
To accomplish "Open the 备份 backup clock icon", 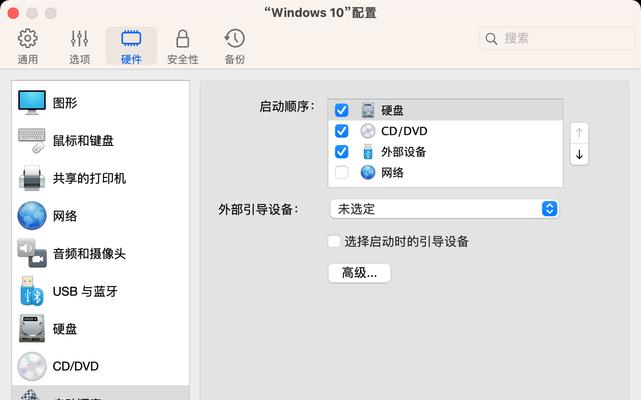I will [x=235, y=38].
